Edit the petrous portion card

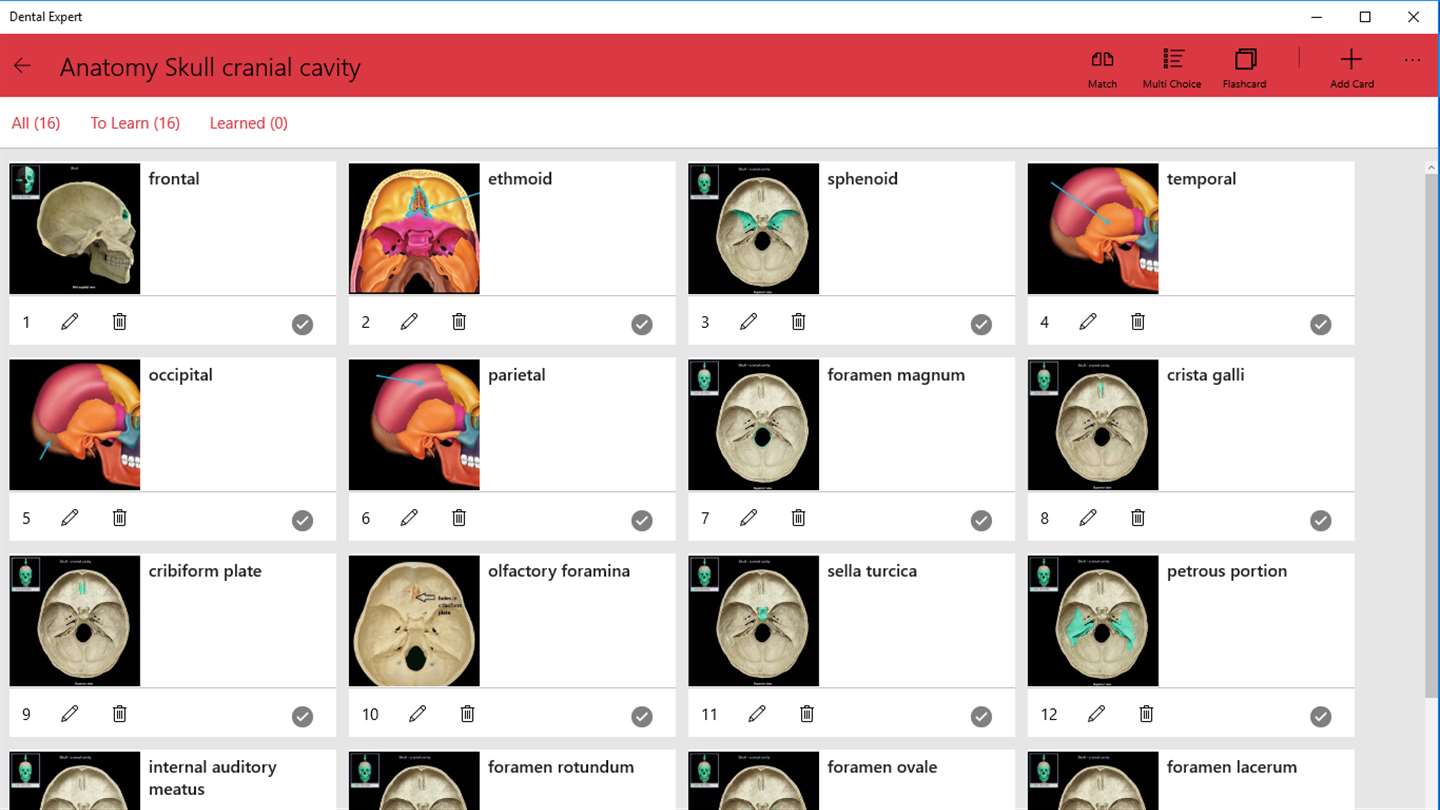[x=1097, y=714]
